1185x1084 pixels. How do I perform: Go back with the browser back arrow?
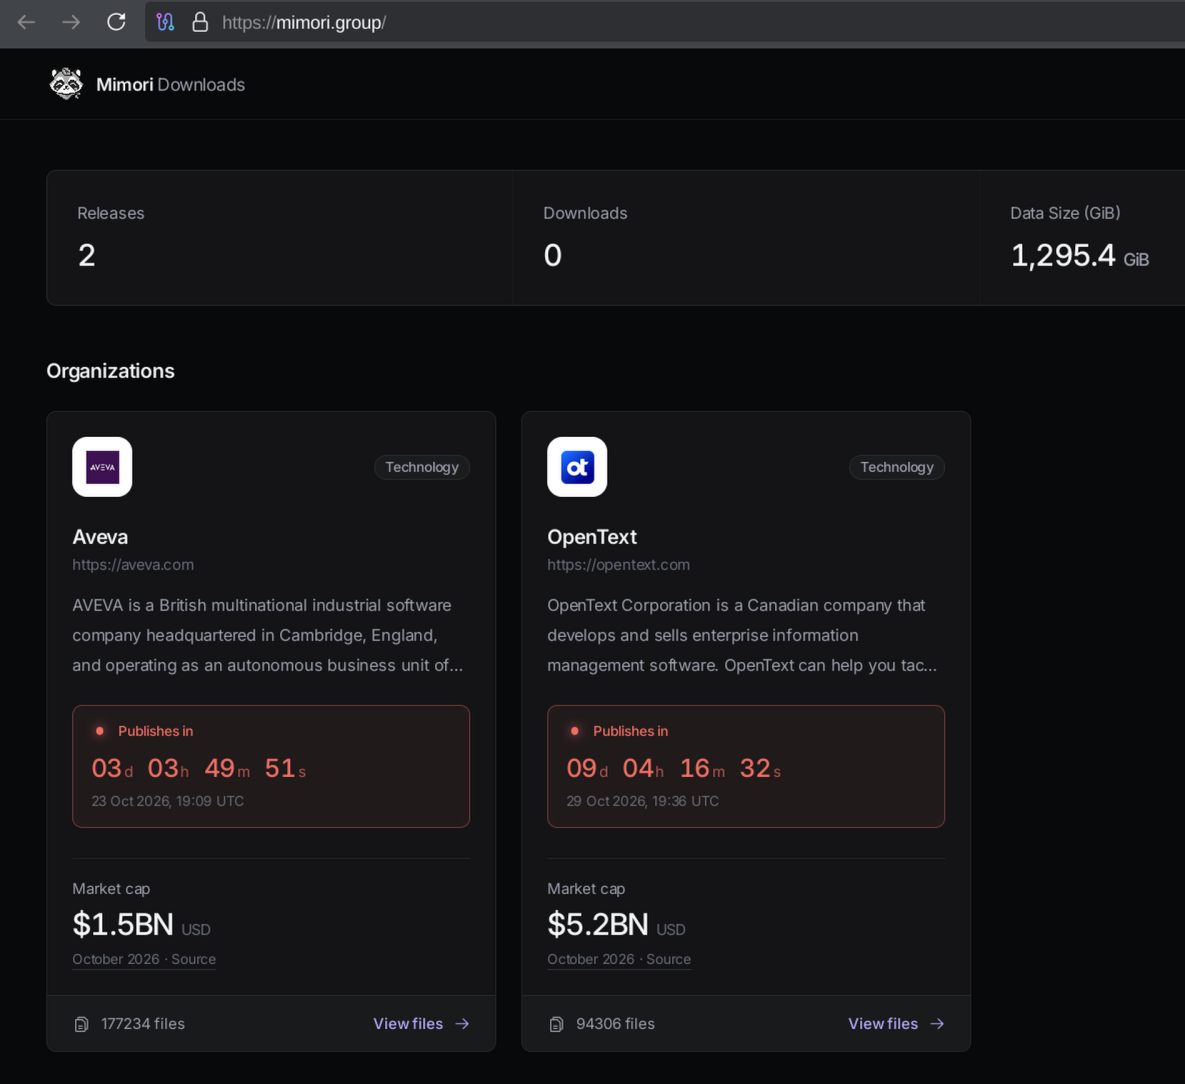[x=26, y=23]
